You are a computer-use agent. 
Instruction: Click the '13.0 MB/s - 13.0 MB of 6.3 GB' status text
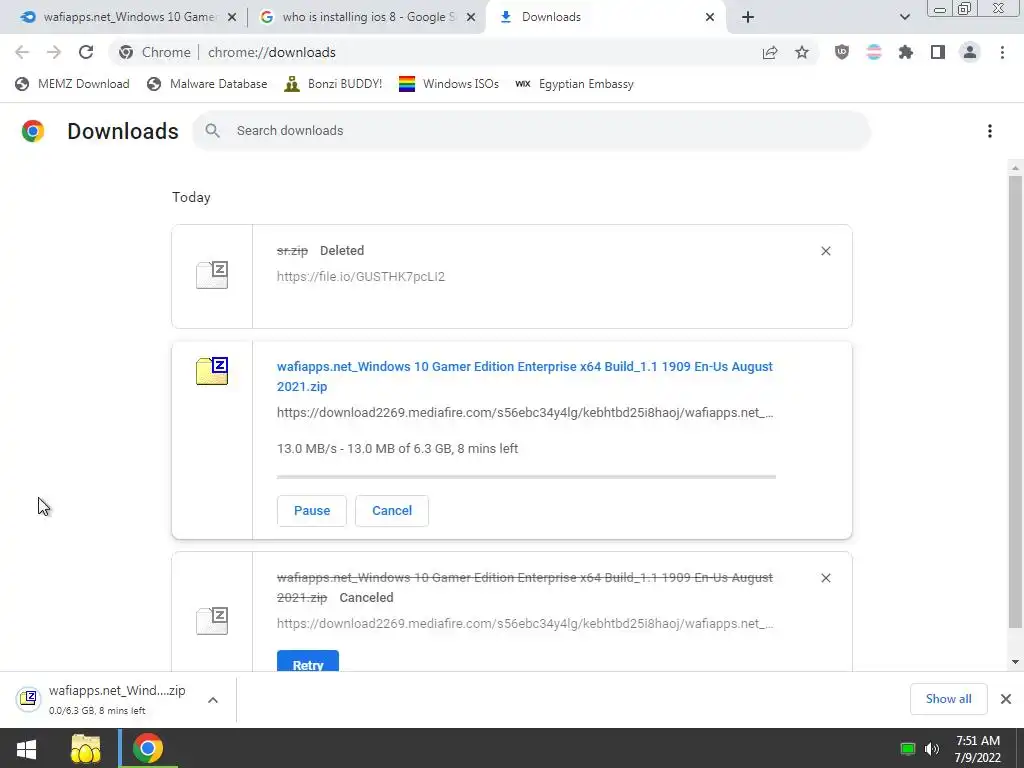398,449
